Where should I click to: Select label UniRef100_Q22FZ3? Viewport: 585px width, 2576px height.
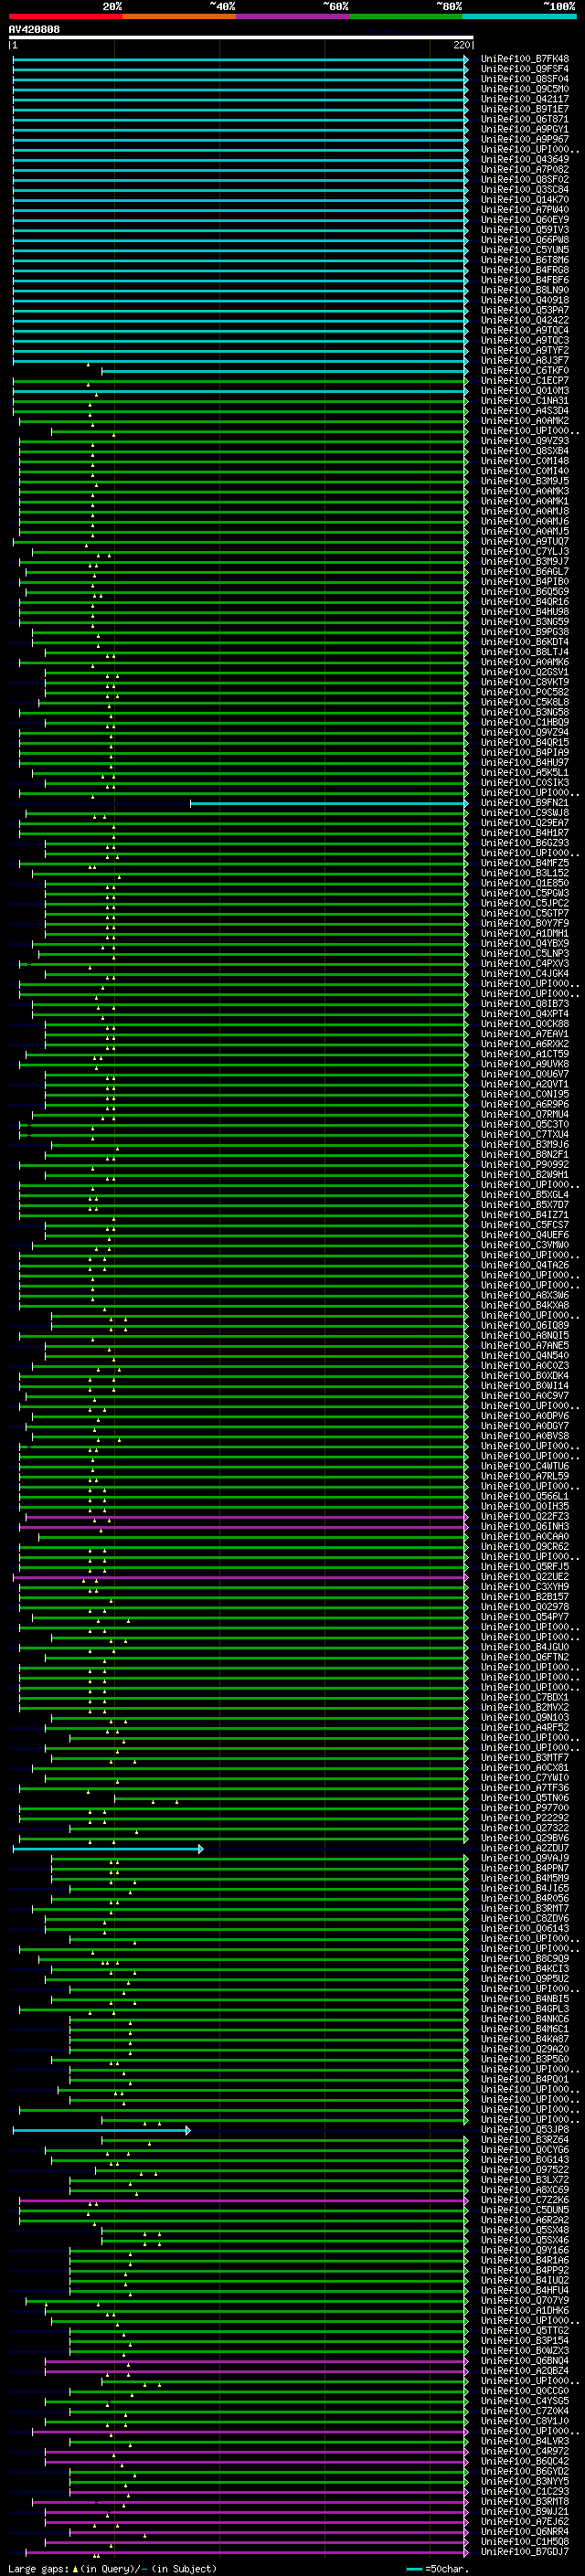pos(524,1516)
